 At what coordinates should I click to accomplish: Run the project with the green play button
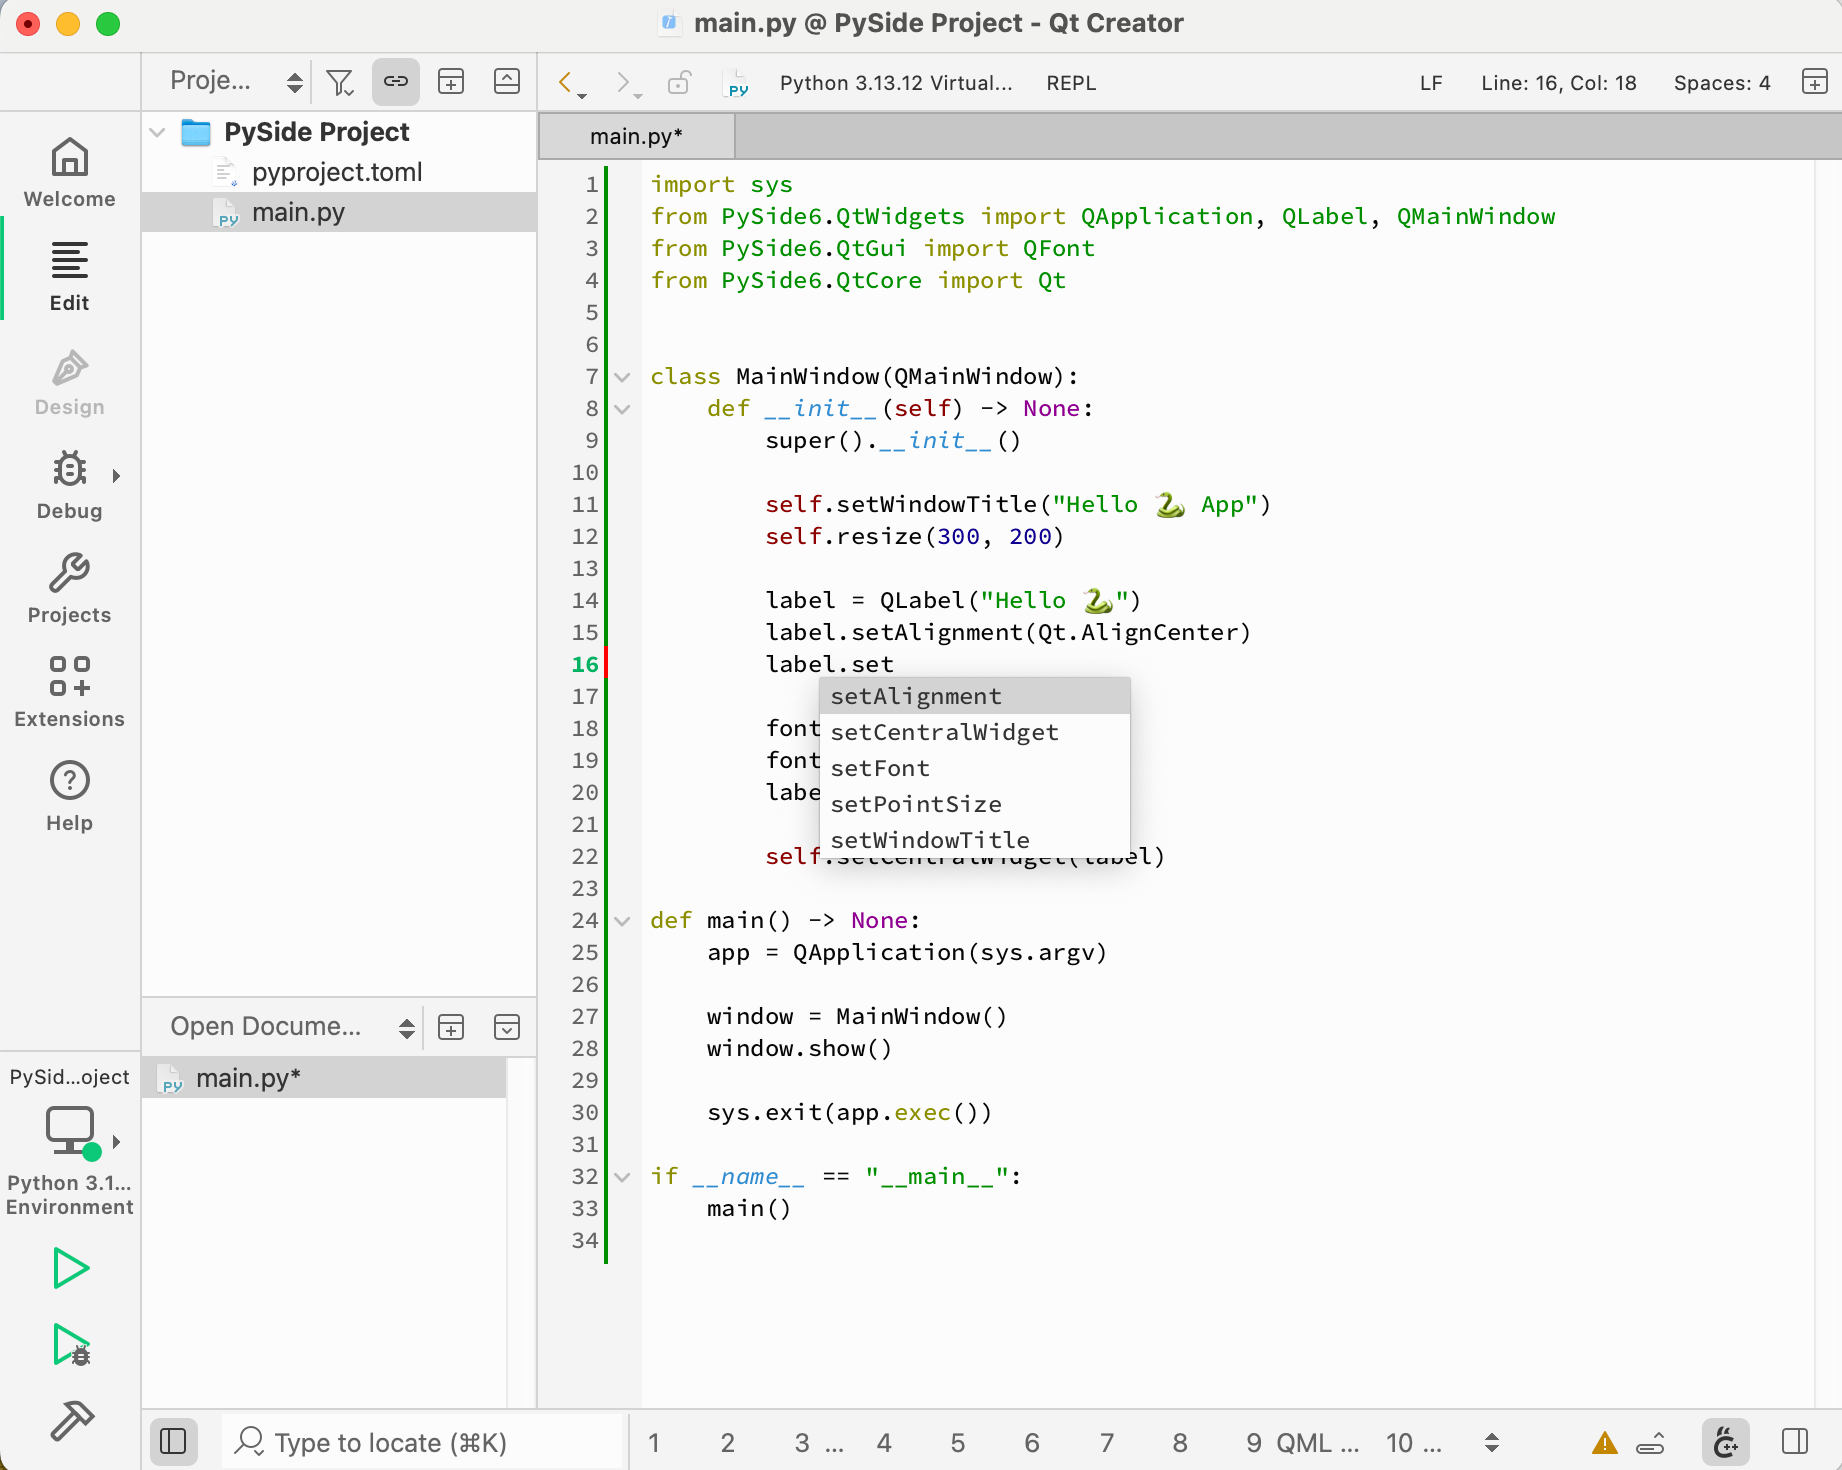pyautogui.click(x=69, y=1268)
